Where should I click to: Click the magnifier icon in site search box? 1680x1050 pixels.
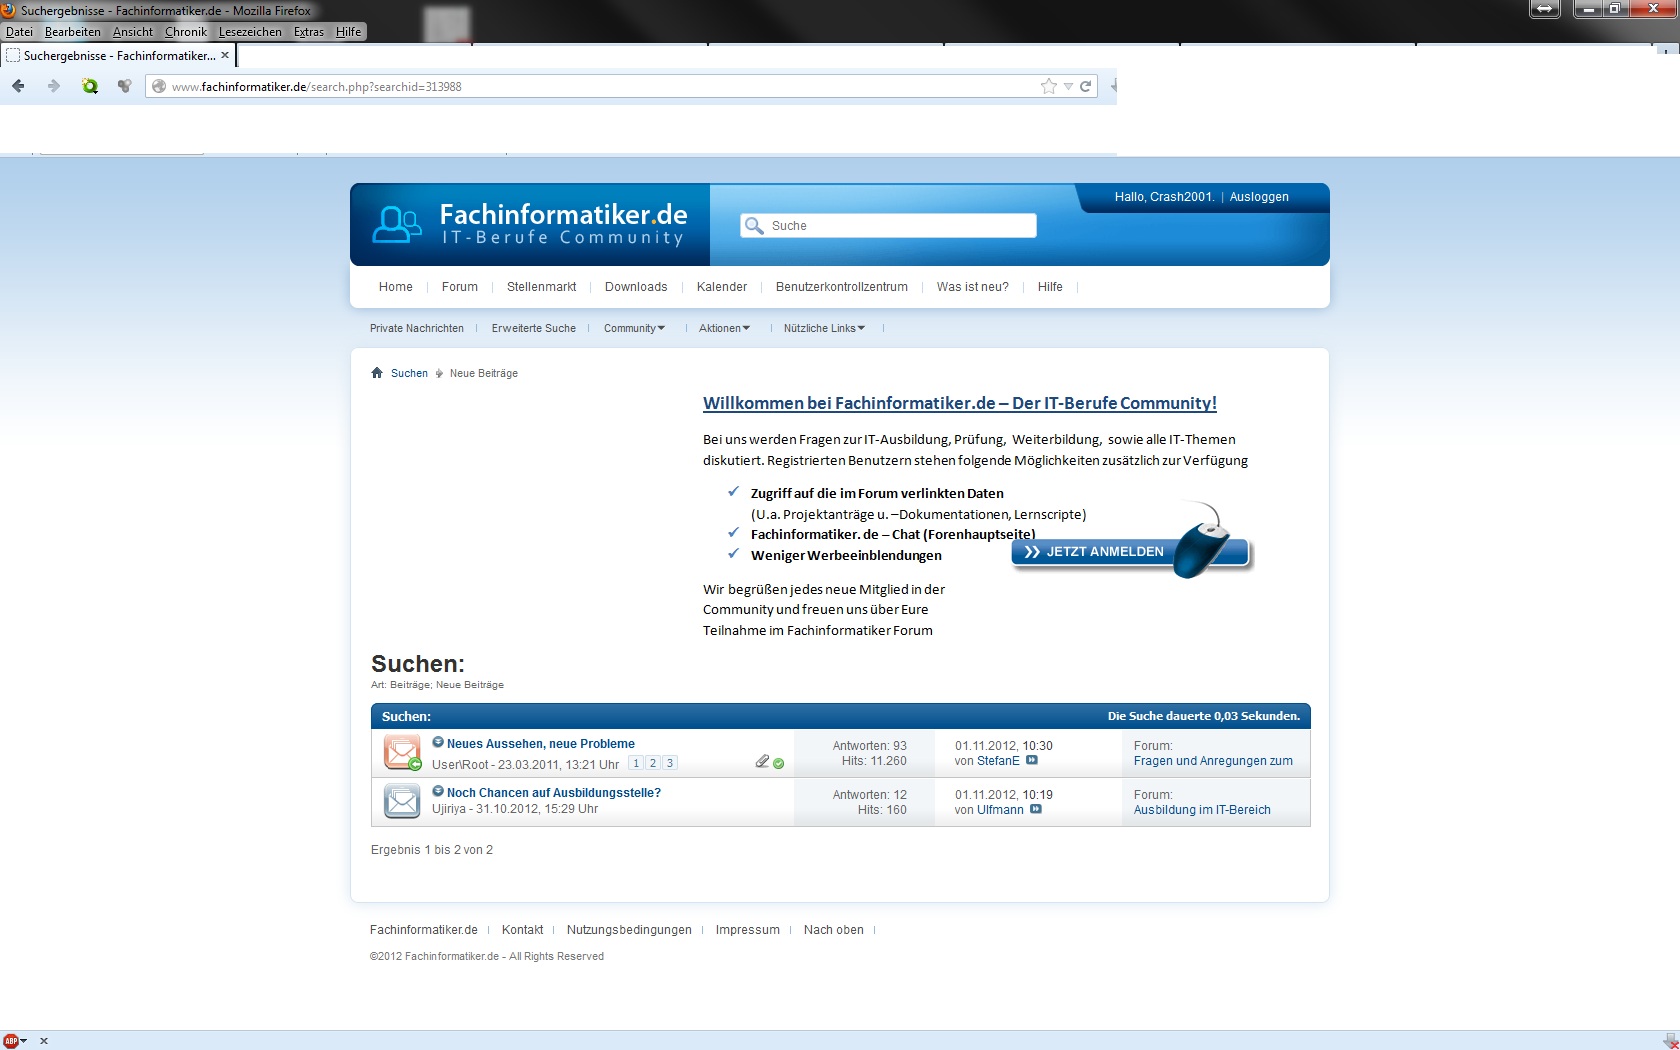tap(754, 225)
